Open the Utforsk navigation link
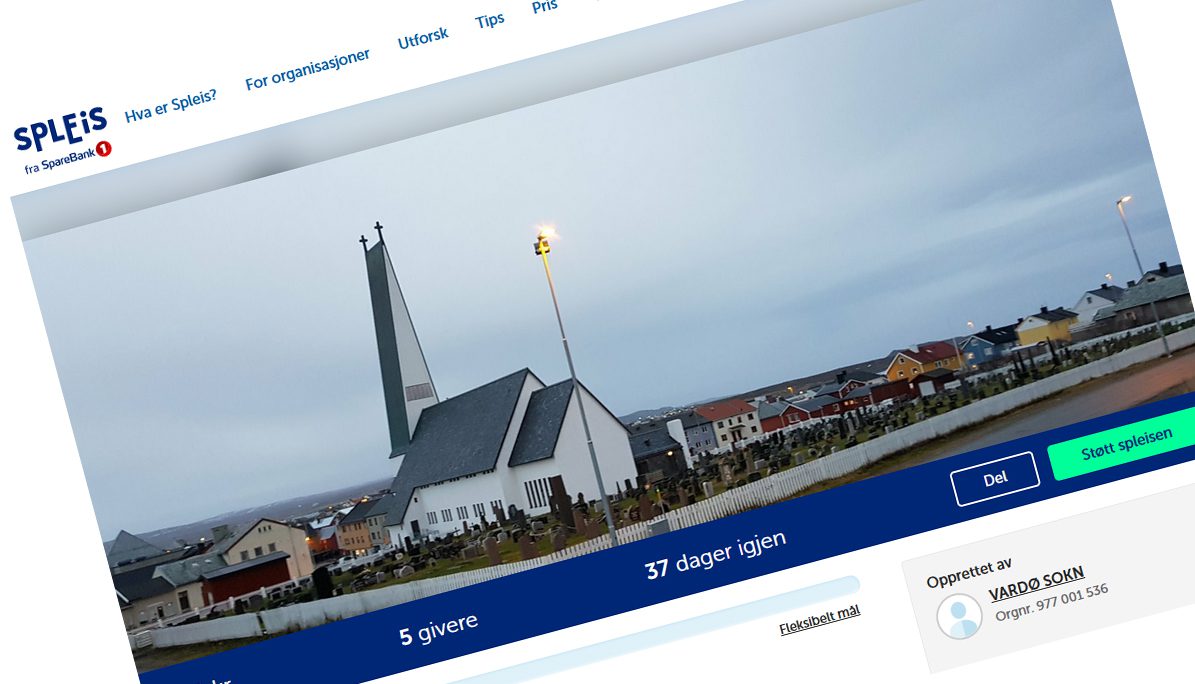The width and height of the screenshot is (1195, 684). tap(423, 38)
